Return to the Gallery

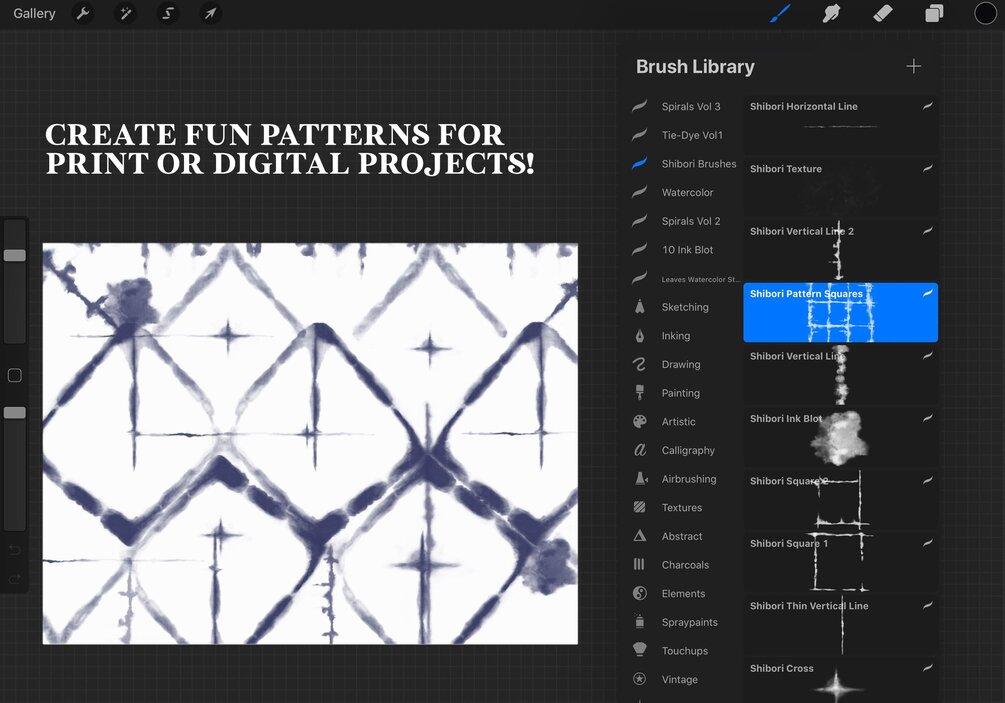[34, 13]
